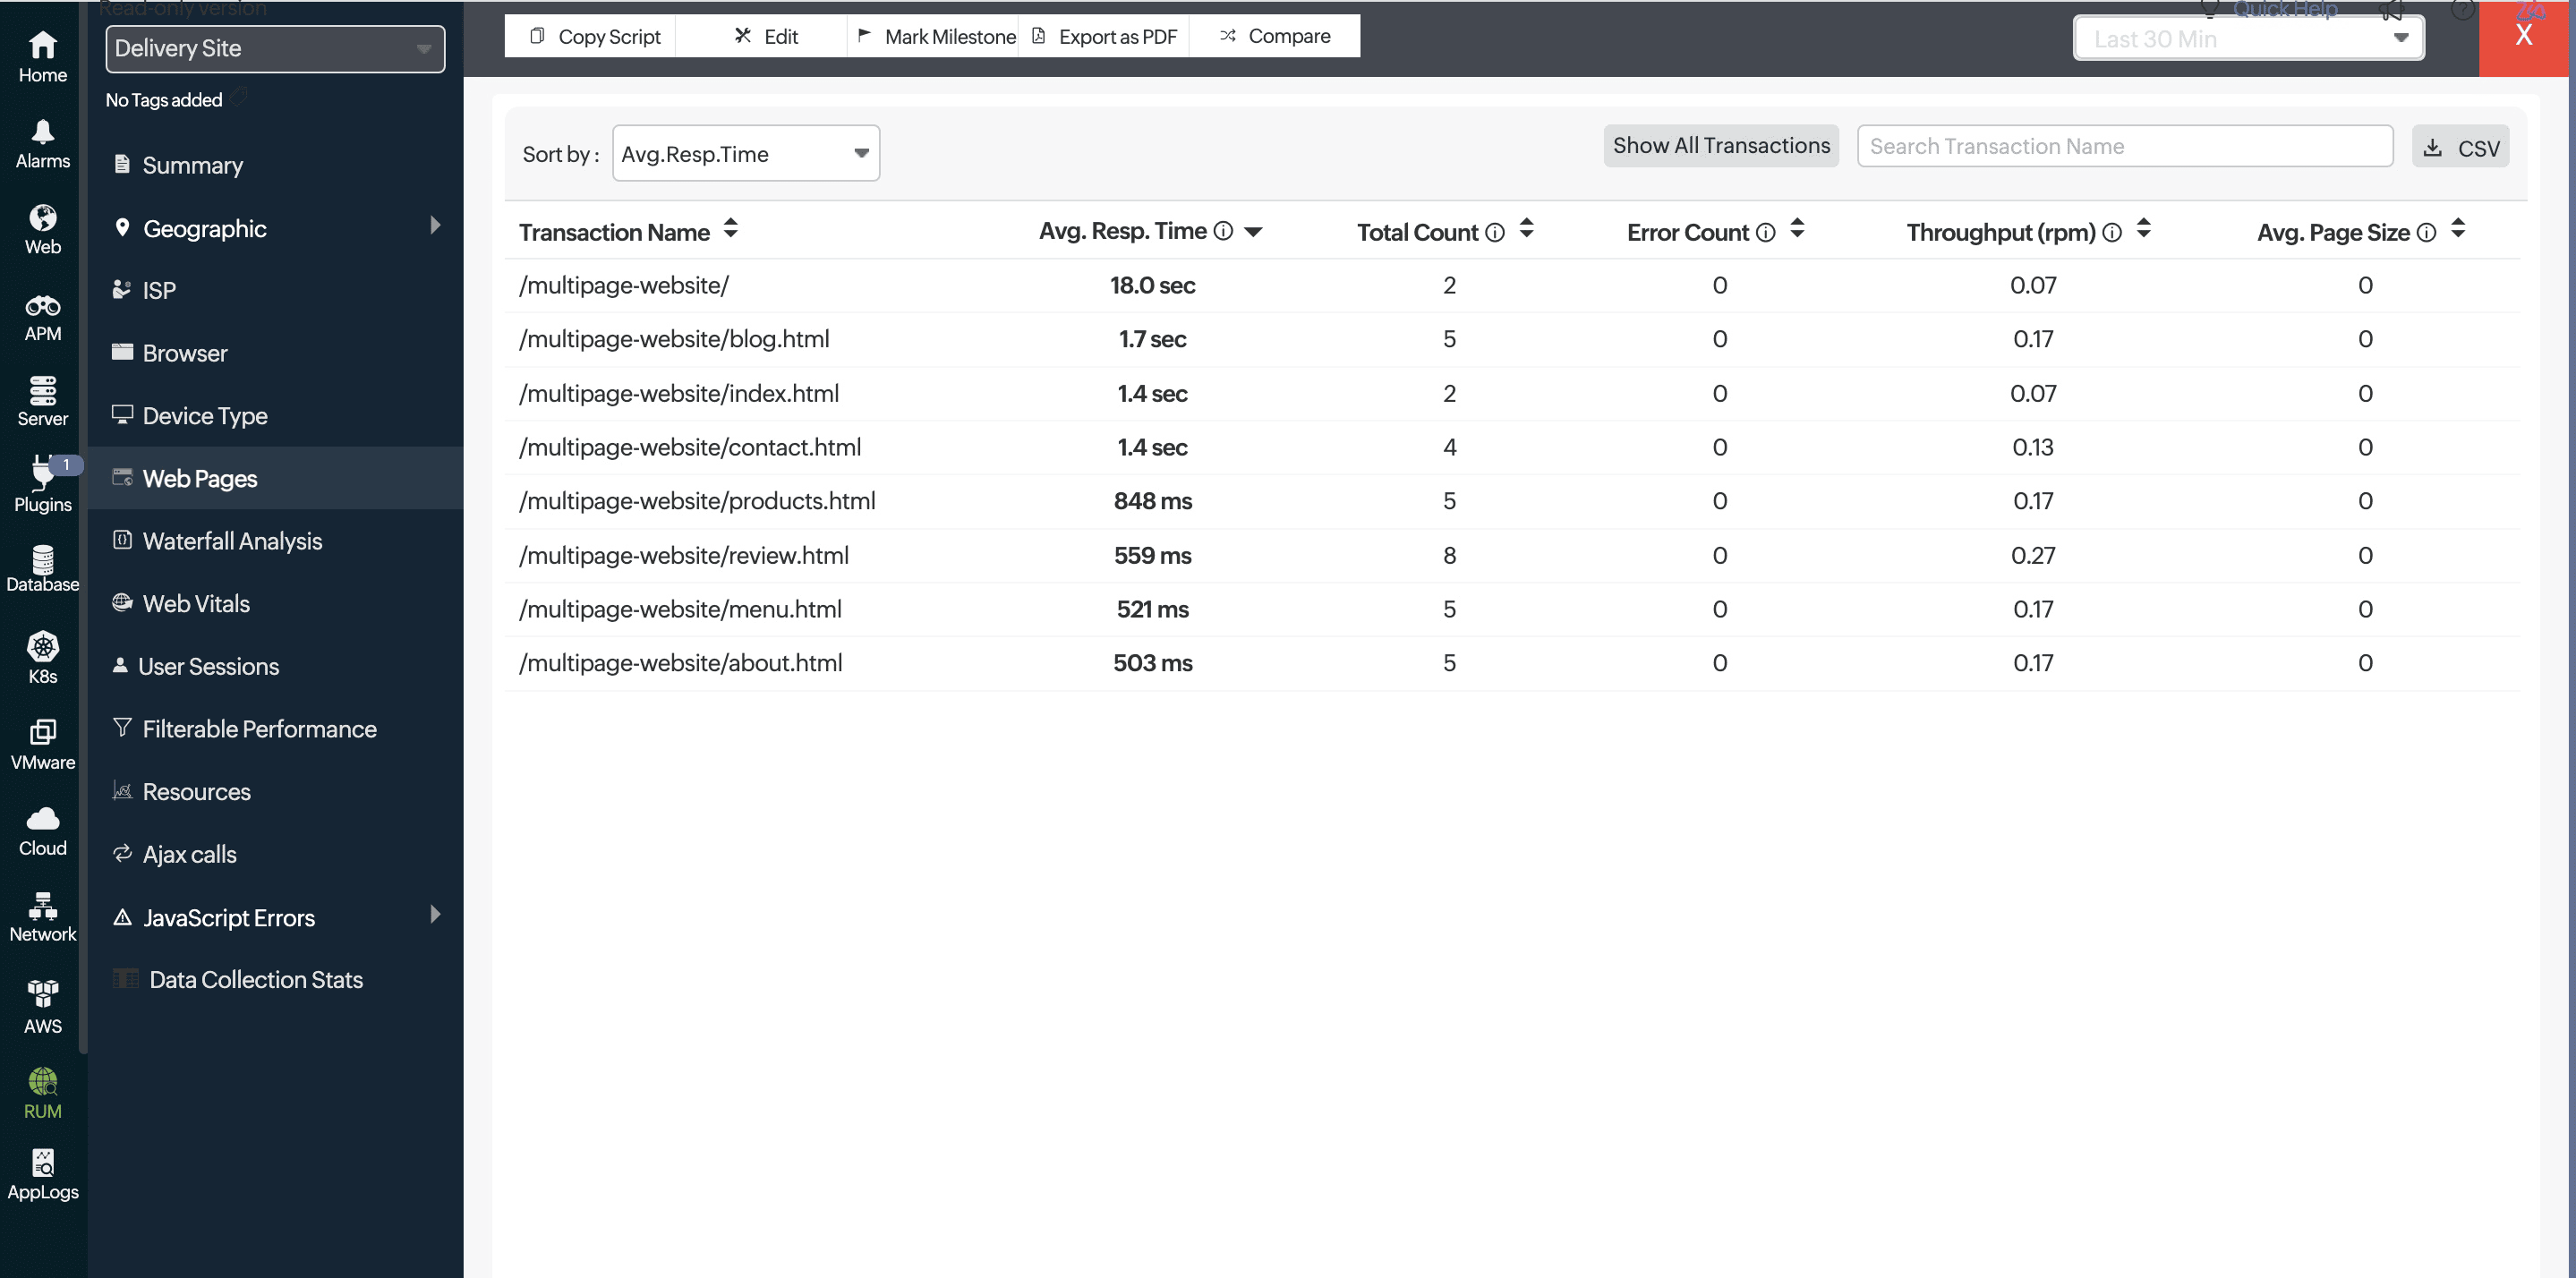2576x1278 pixels.
Task: Open the Alarms section from the left navigation
Action: [42, 143]
